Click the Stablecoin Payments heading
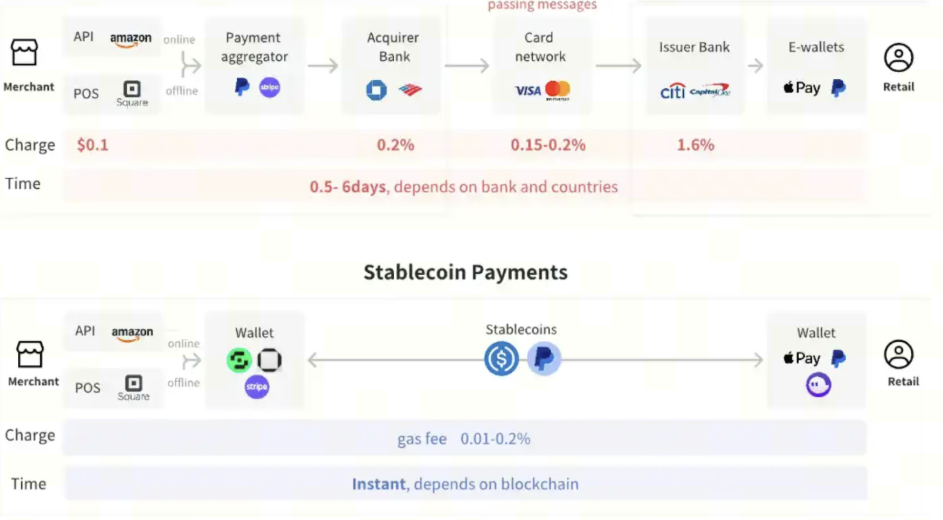The height and width of the screenshot is (520, 943). (x=465, y=272)
